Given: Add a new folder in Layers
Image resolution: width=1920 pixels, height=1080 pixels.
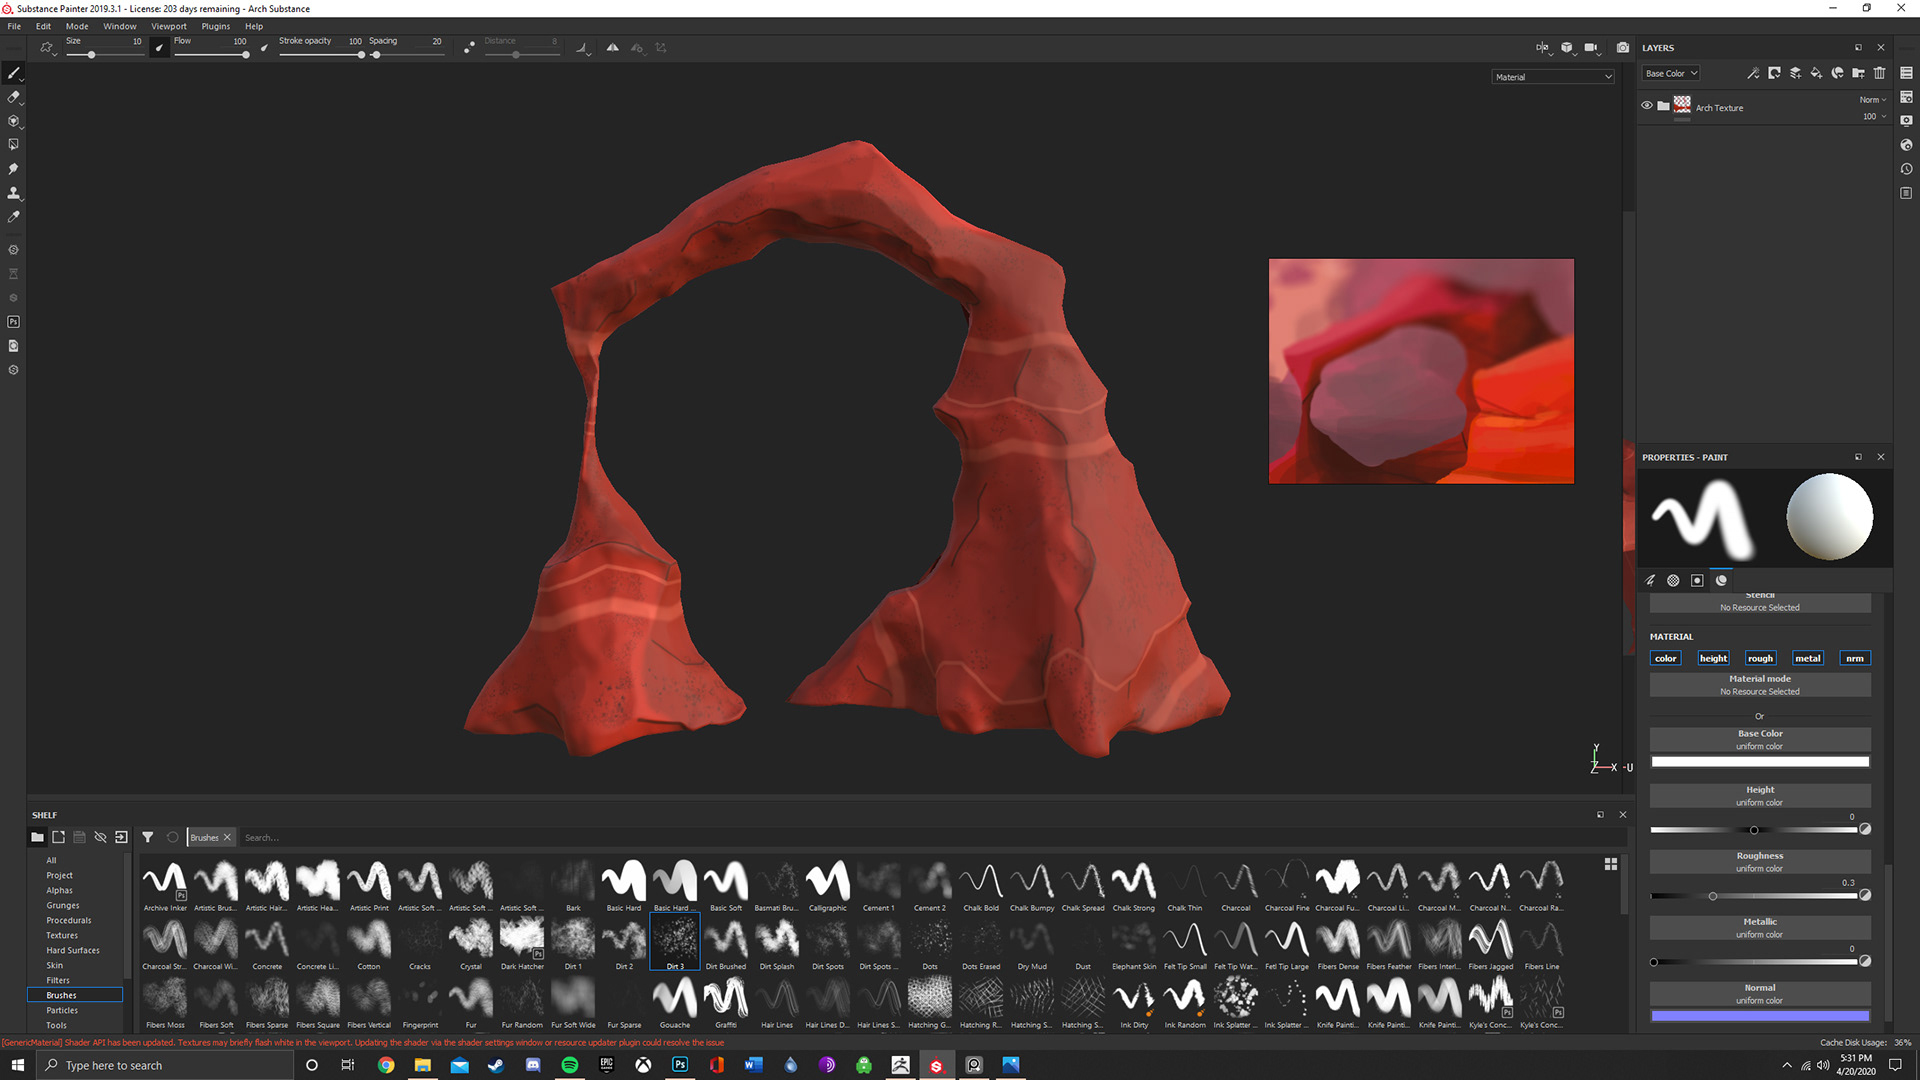Looking at the screenshot, I should [1858, 73].
